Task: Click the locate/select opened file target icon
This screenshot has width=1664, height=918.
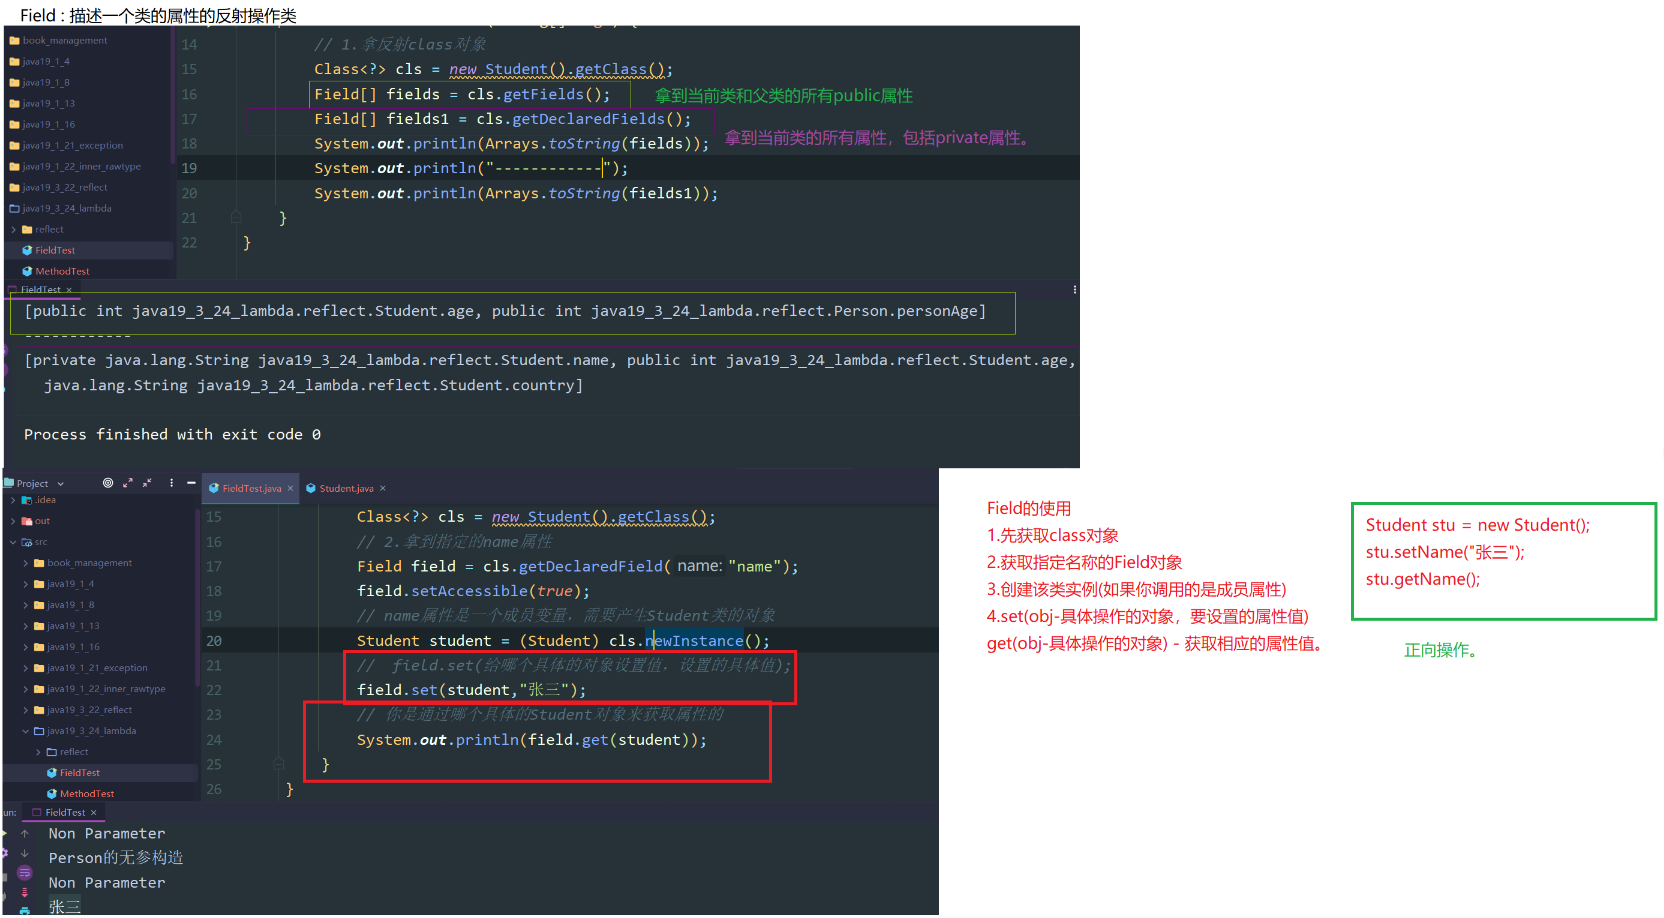Action: (x=108, y=483)
